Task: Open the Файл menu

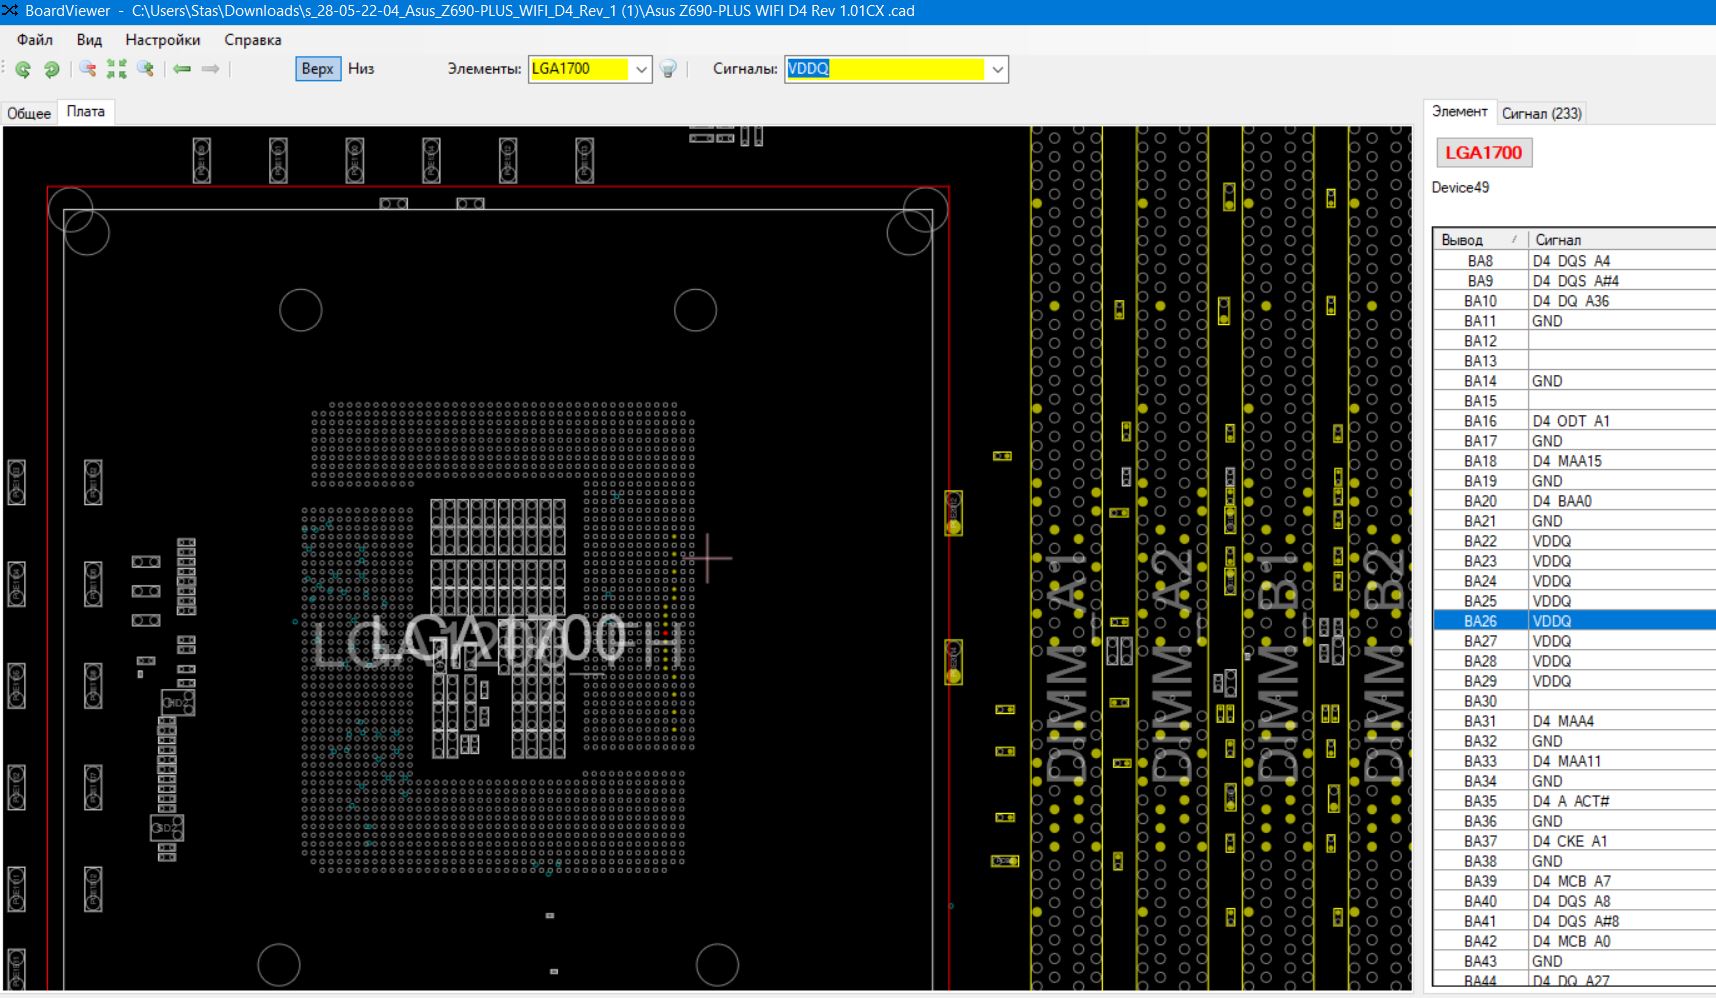Action: pyautogui.click(x=35, y=40)
